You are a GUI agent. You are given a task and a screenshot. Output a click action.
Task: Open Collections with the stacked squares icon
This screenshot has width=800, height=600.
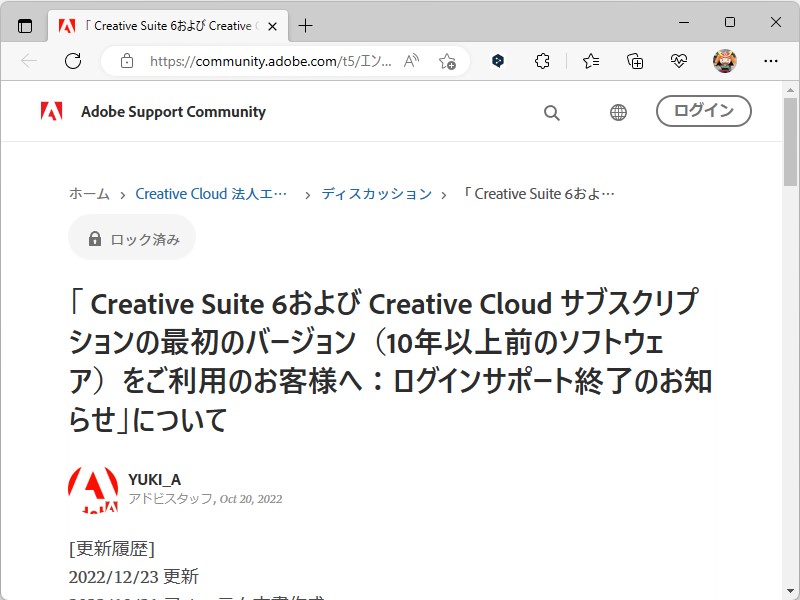[x=634, y=61]
